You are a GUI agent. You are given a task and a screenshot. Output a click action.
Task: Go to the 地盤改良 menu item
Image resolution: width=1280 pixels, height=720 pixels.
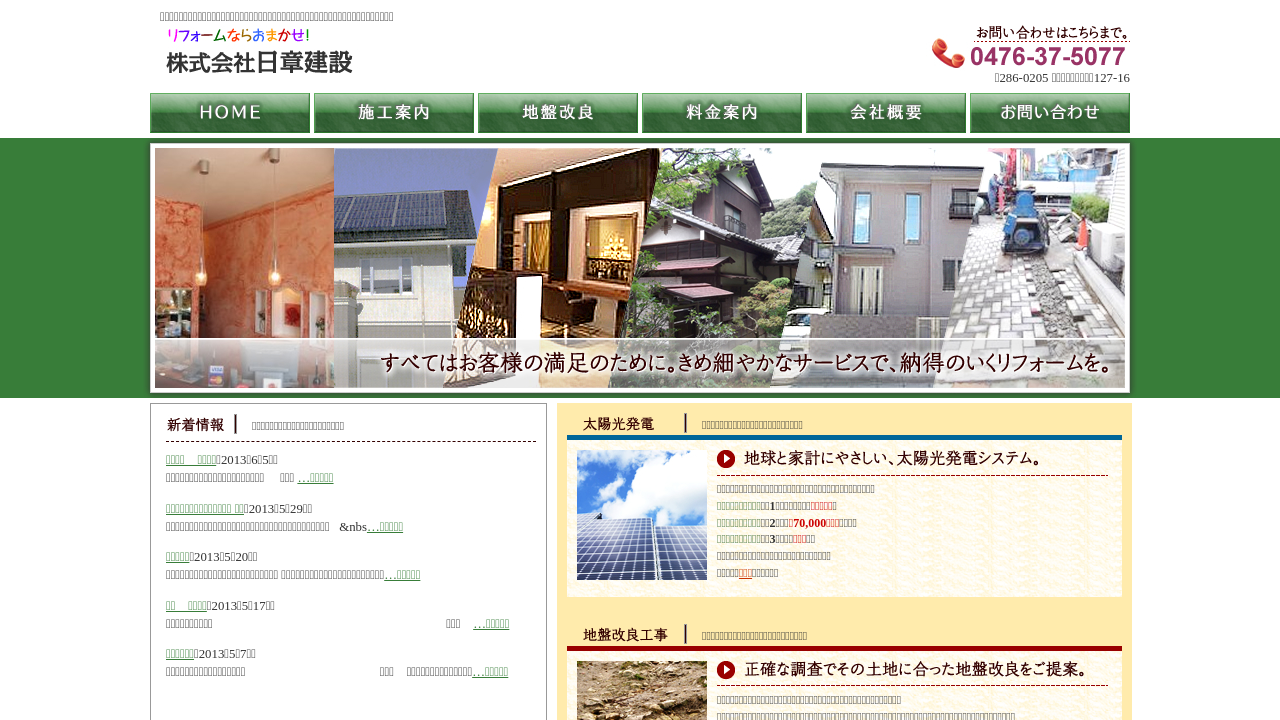[558, 113]
